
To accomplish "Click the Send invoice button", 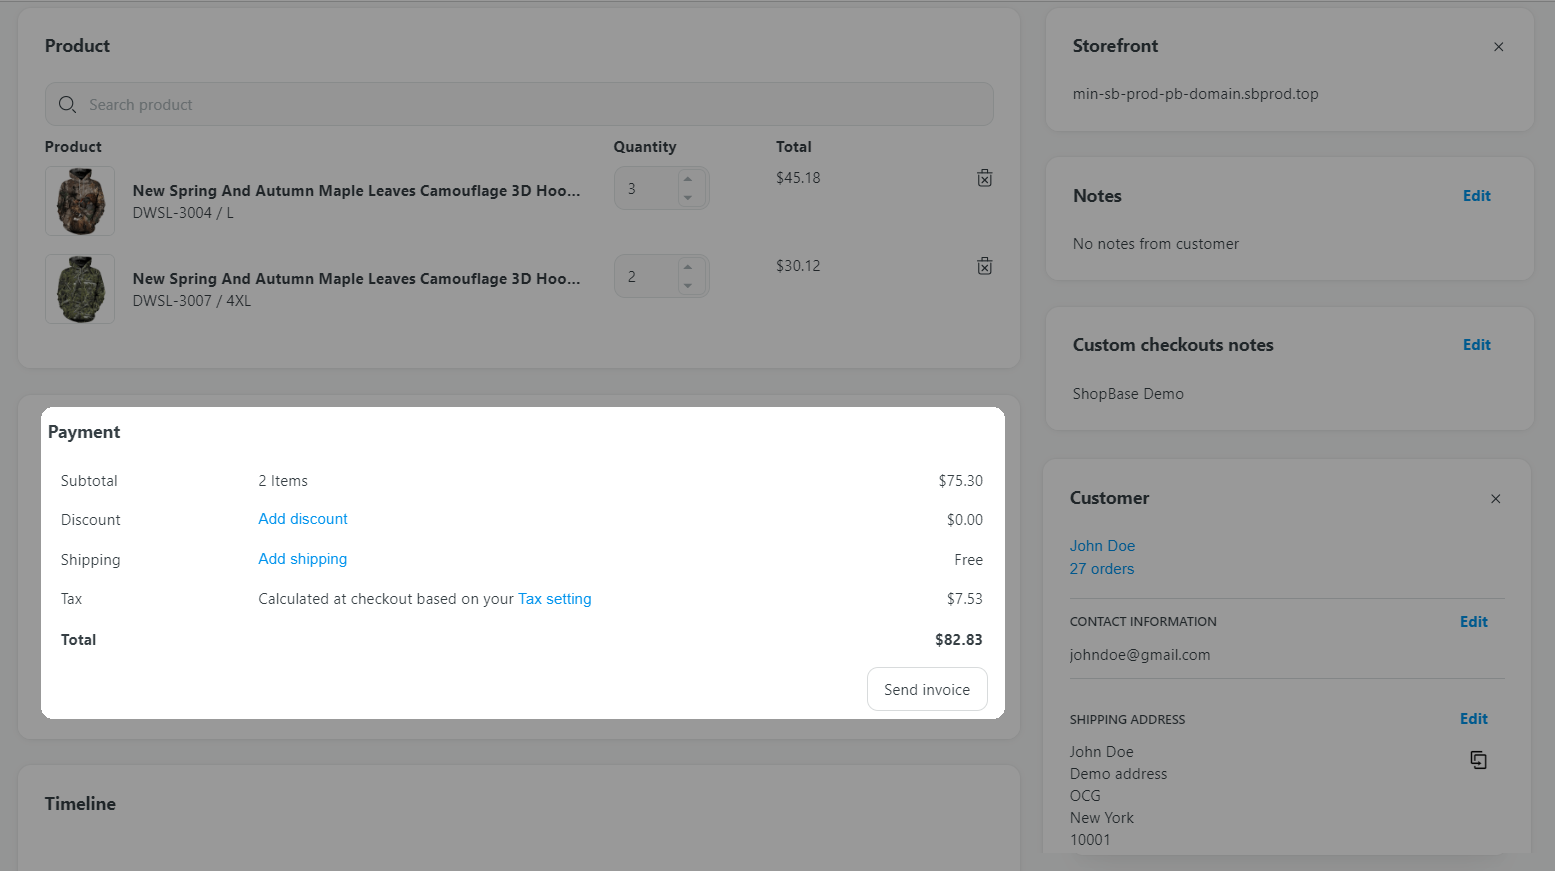I will [x=927, y=689].
